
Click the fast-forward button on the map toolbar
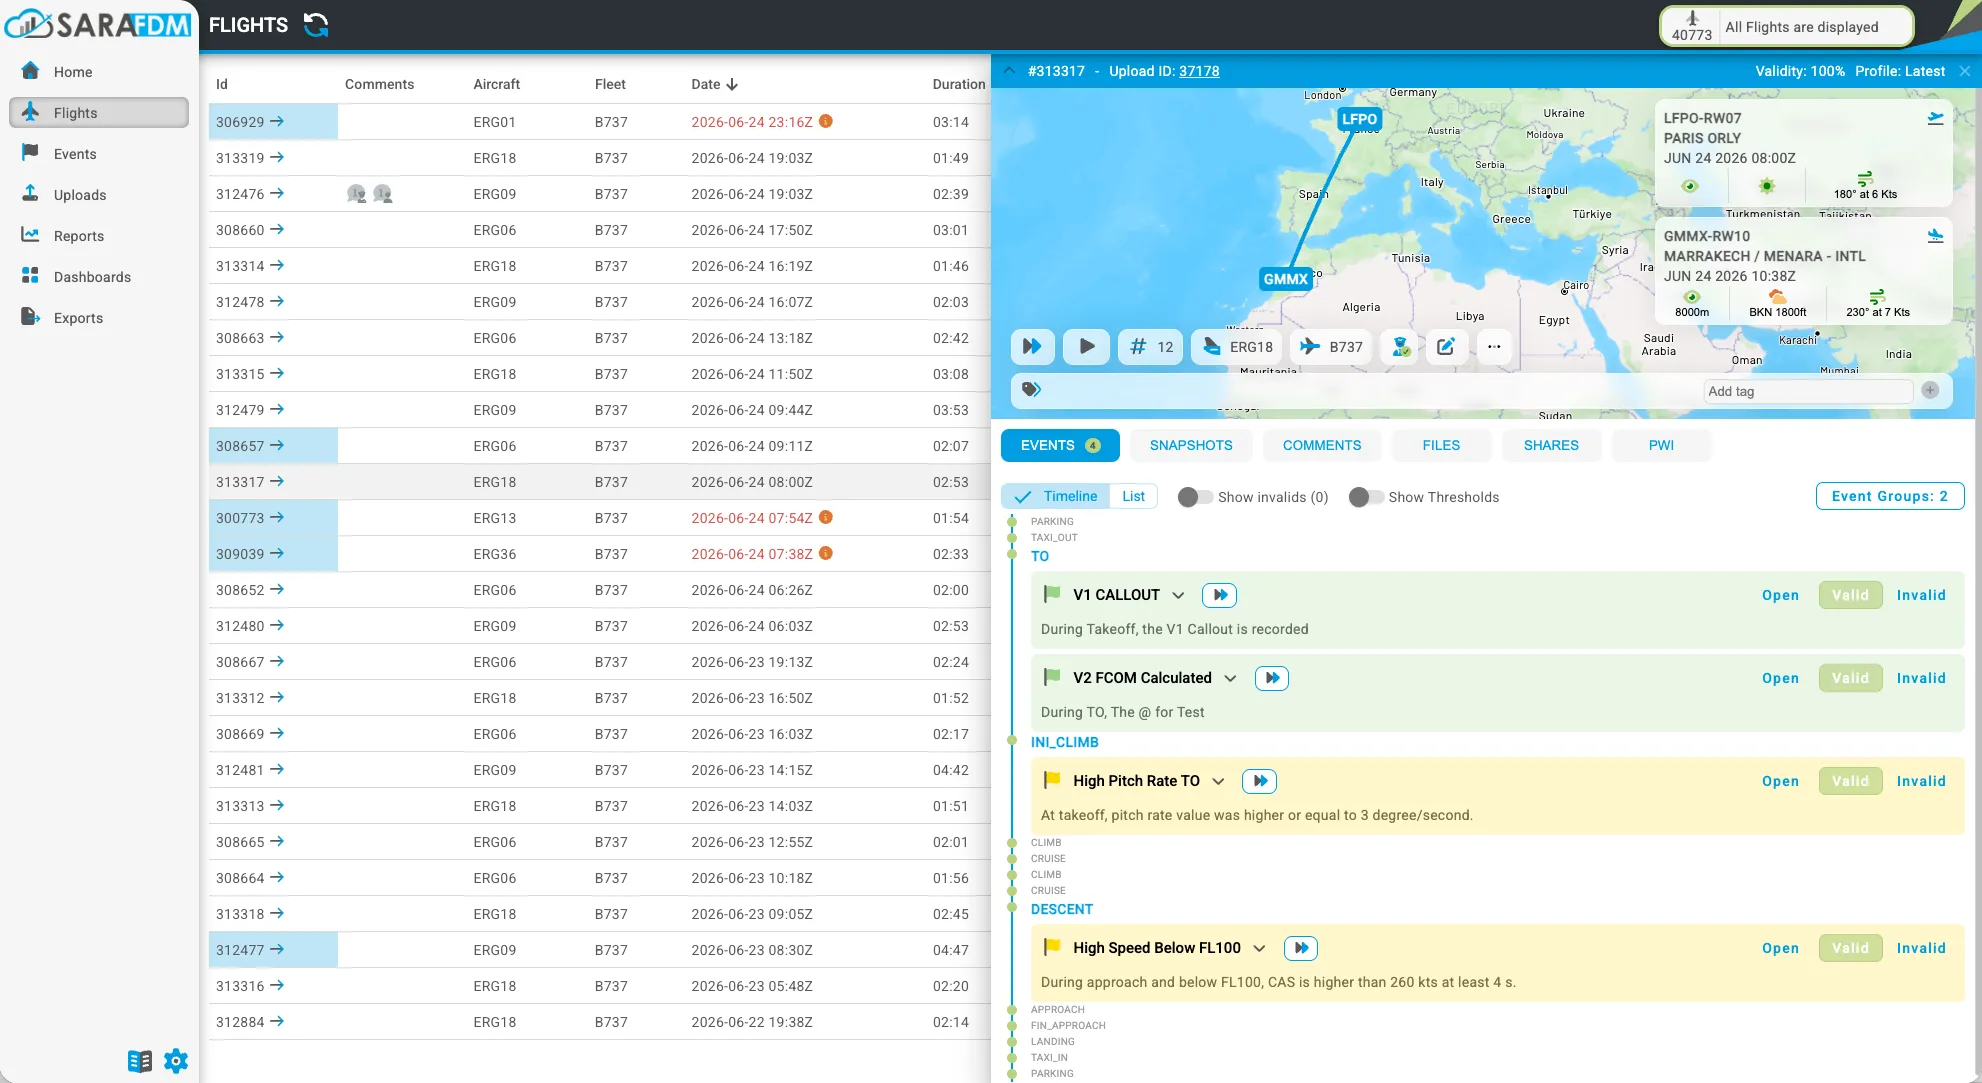1032,347
